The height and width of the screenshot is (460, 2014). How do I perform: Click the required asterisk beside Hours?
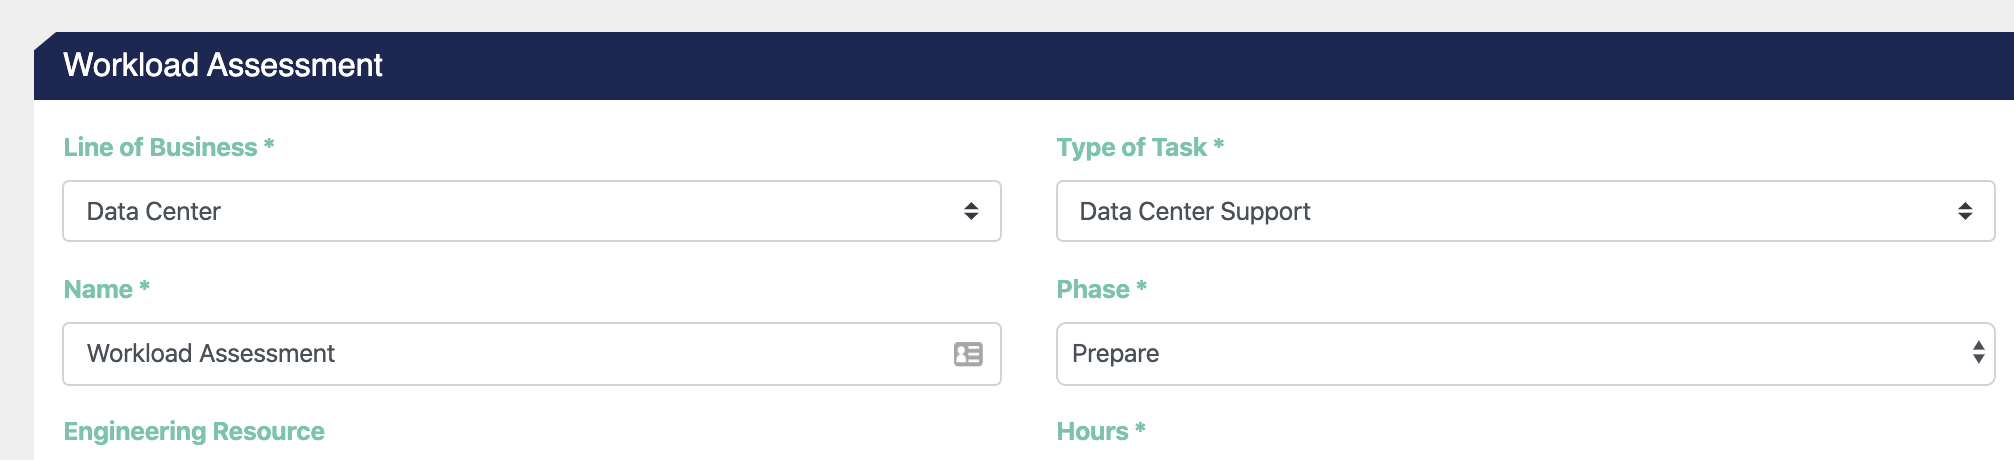click(1140, 428)
